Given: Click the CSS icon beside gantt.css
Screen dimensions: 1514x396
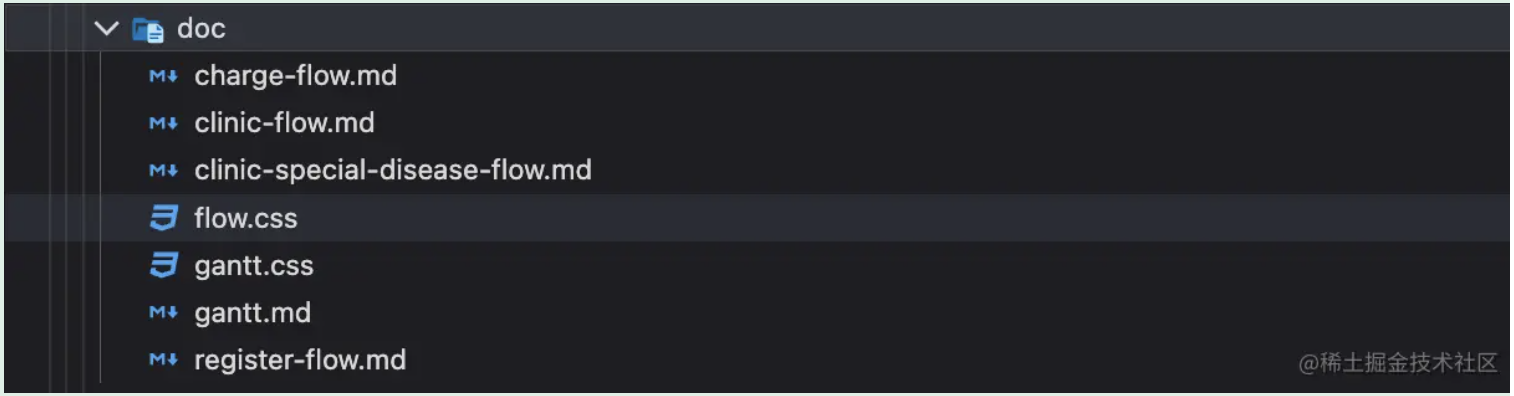Looking at the screenshot, I should click(x=163, y=266).
